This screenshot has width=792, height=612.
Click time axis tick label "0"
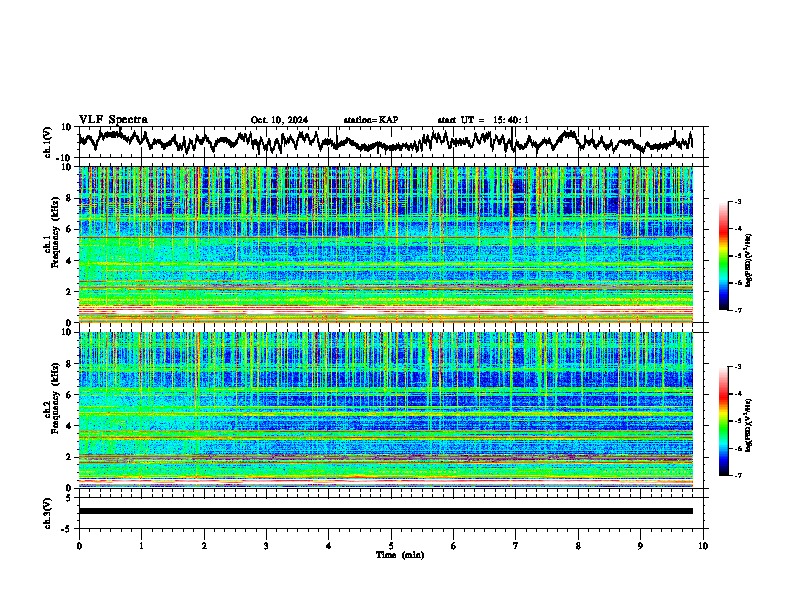79,546
